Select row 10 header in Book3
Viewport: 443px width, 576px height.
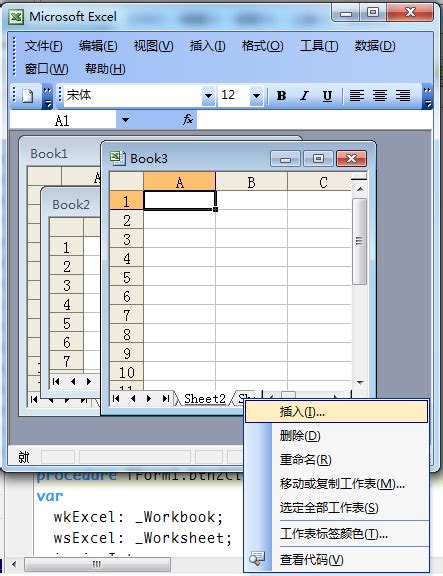pos(126,372)
